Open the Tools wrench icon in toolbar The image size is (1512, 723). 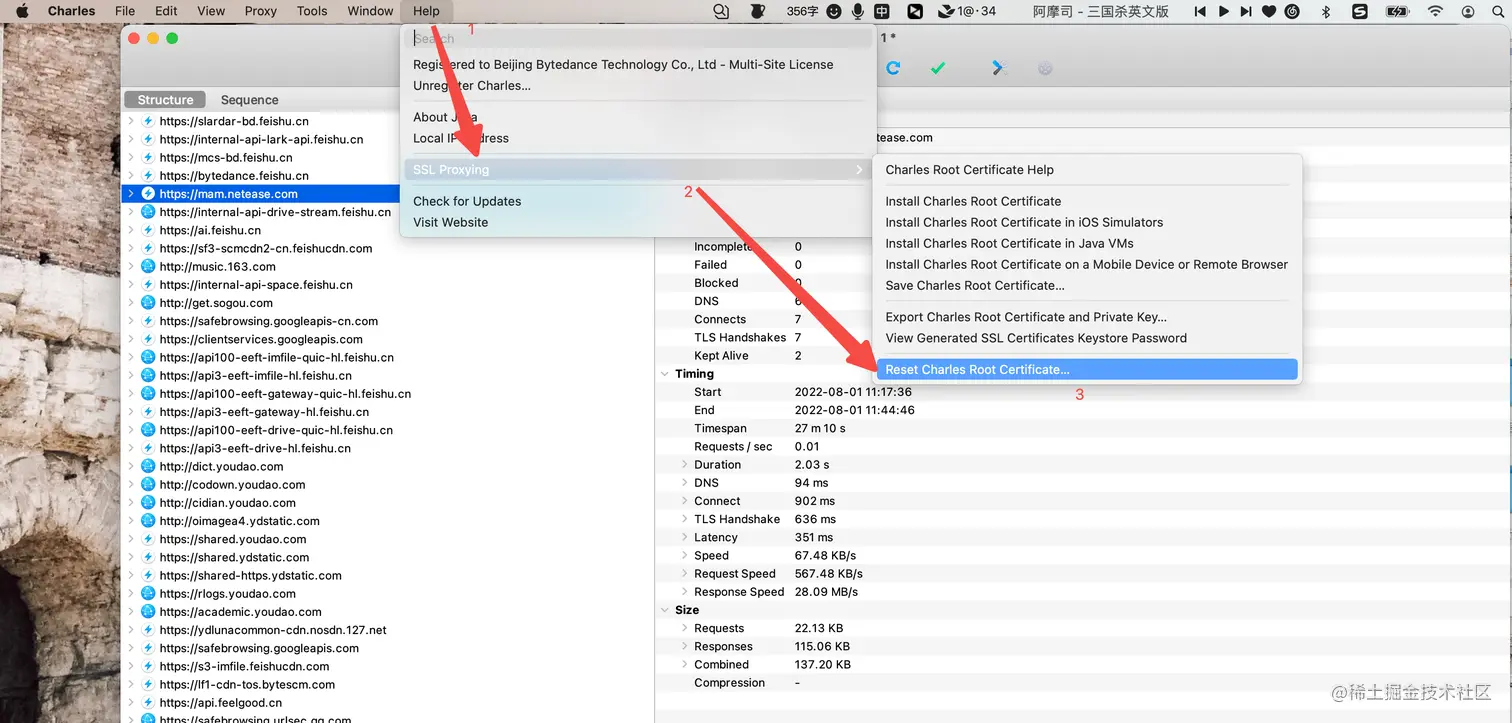click(x=997, y=68)
